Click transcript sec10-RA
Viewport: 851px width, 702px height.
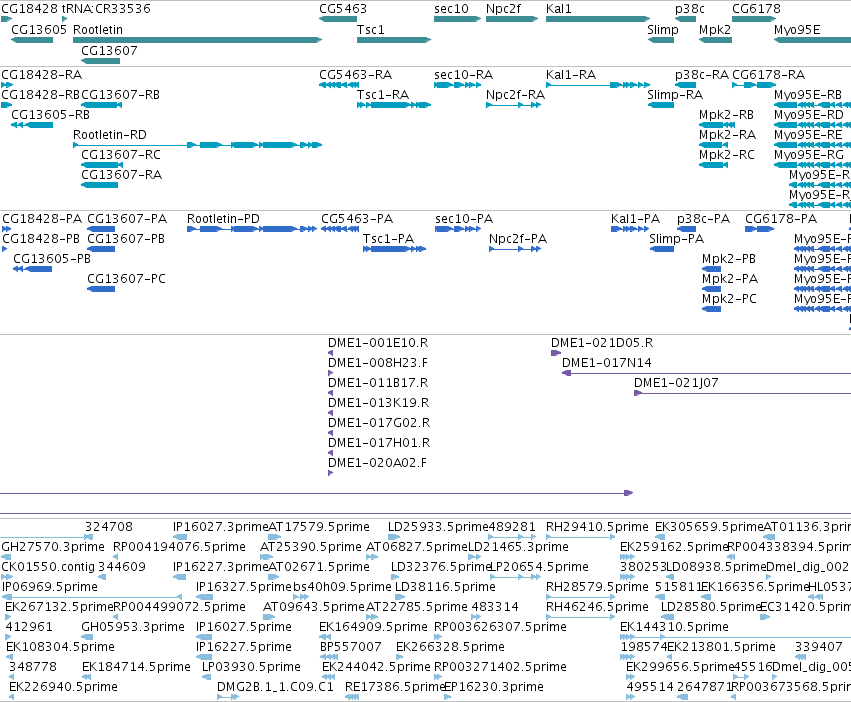[458, 85]
